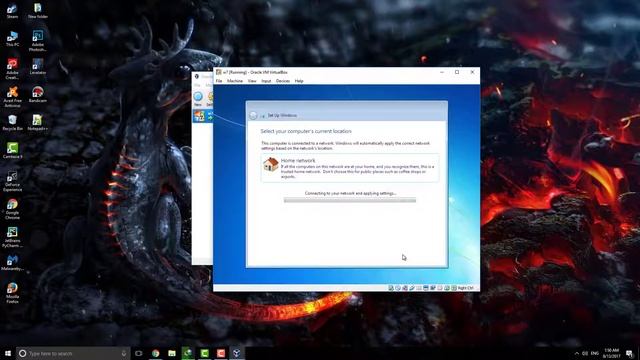Open the Machine menu in the VM window

click(x=235, y=81)
